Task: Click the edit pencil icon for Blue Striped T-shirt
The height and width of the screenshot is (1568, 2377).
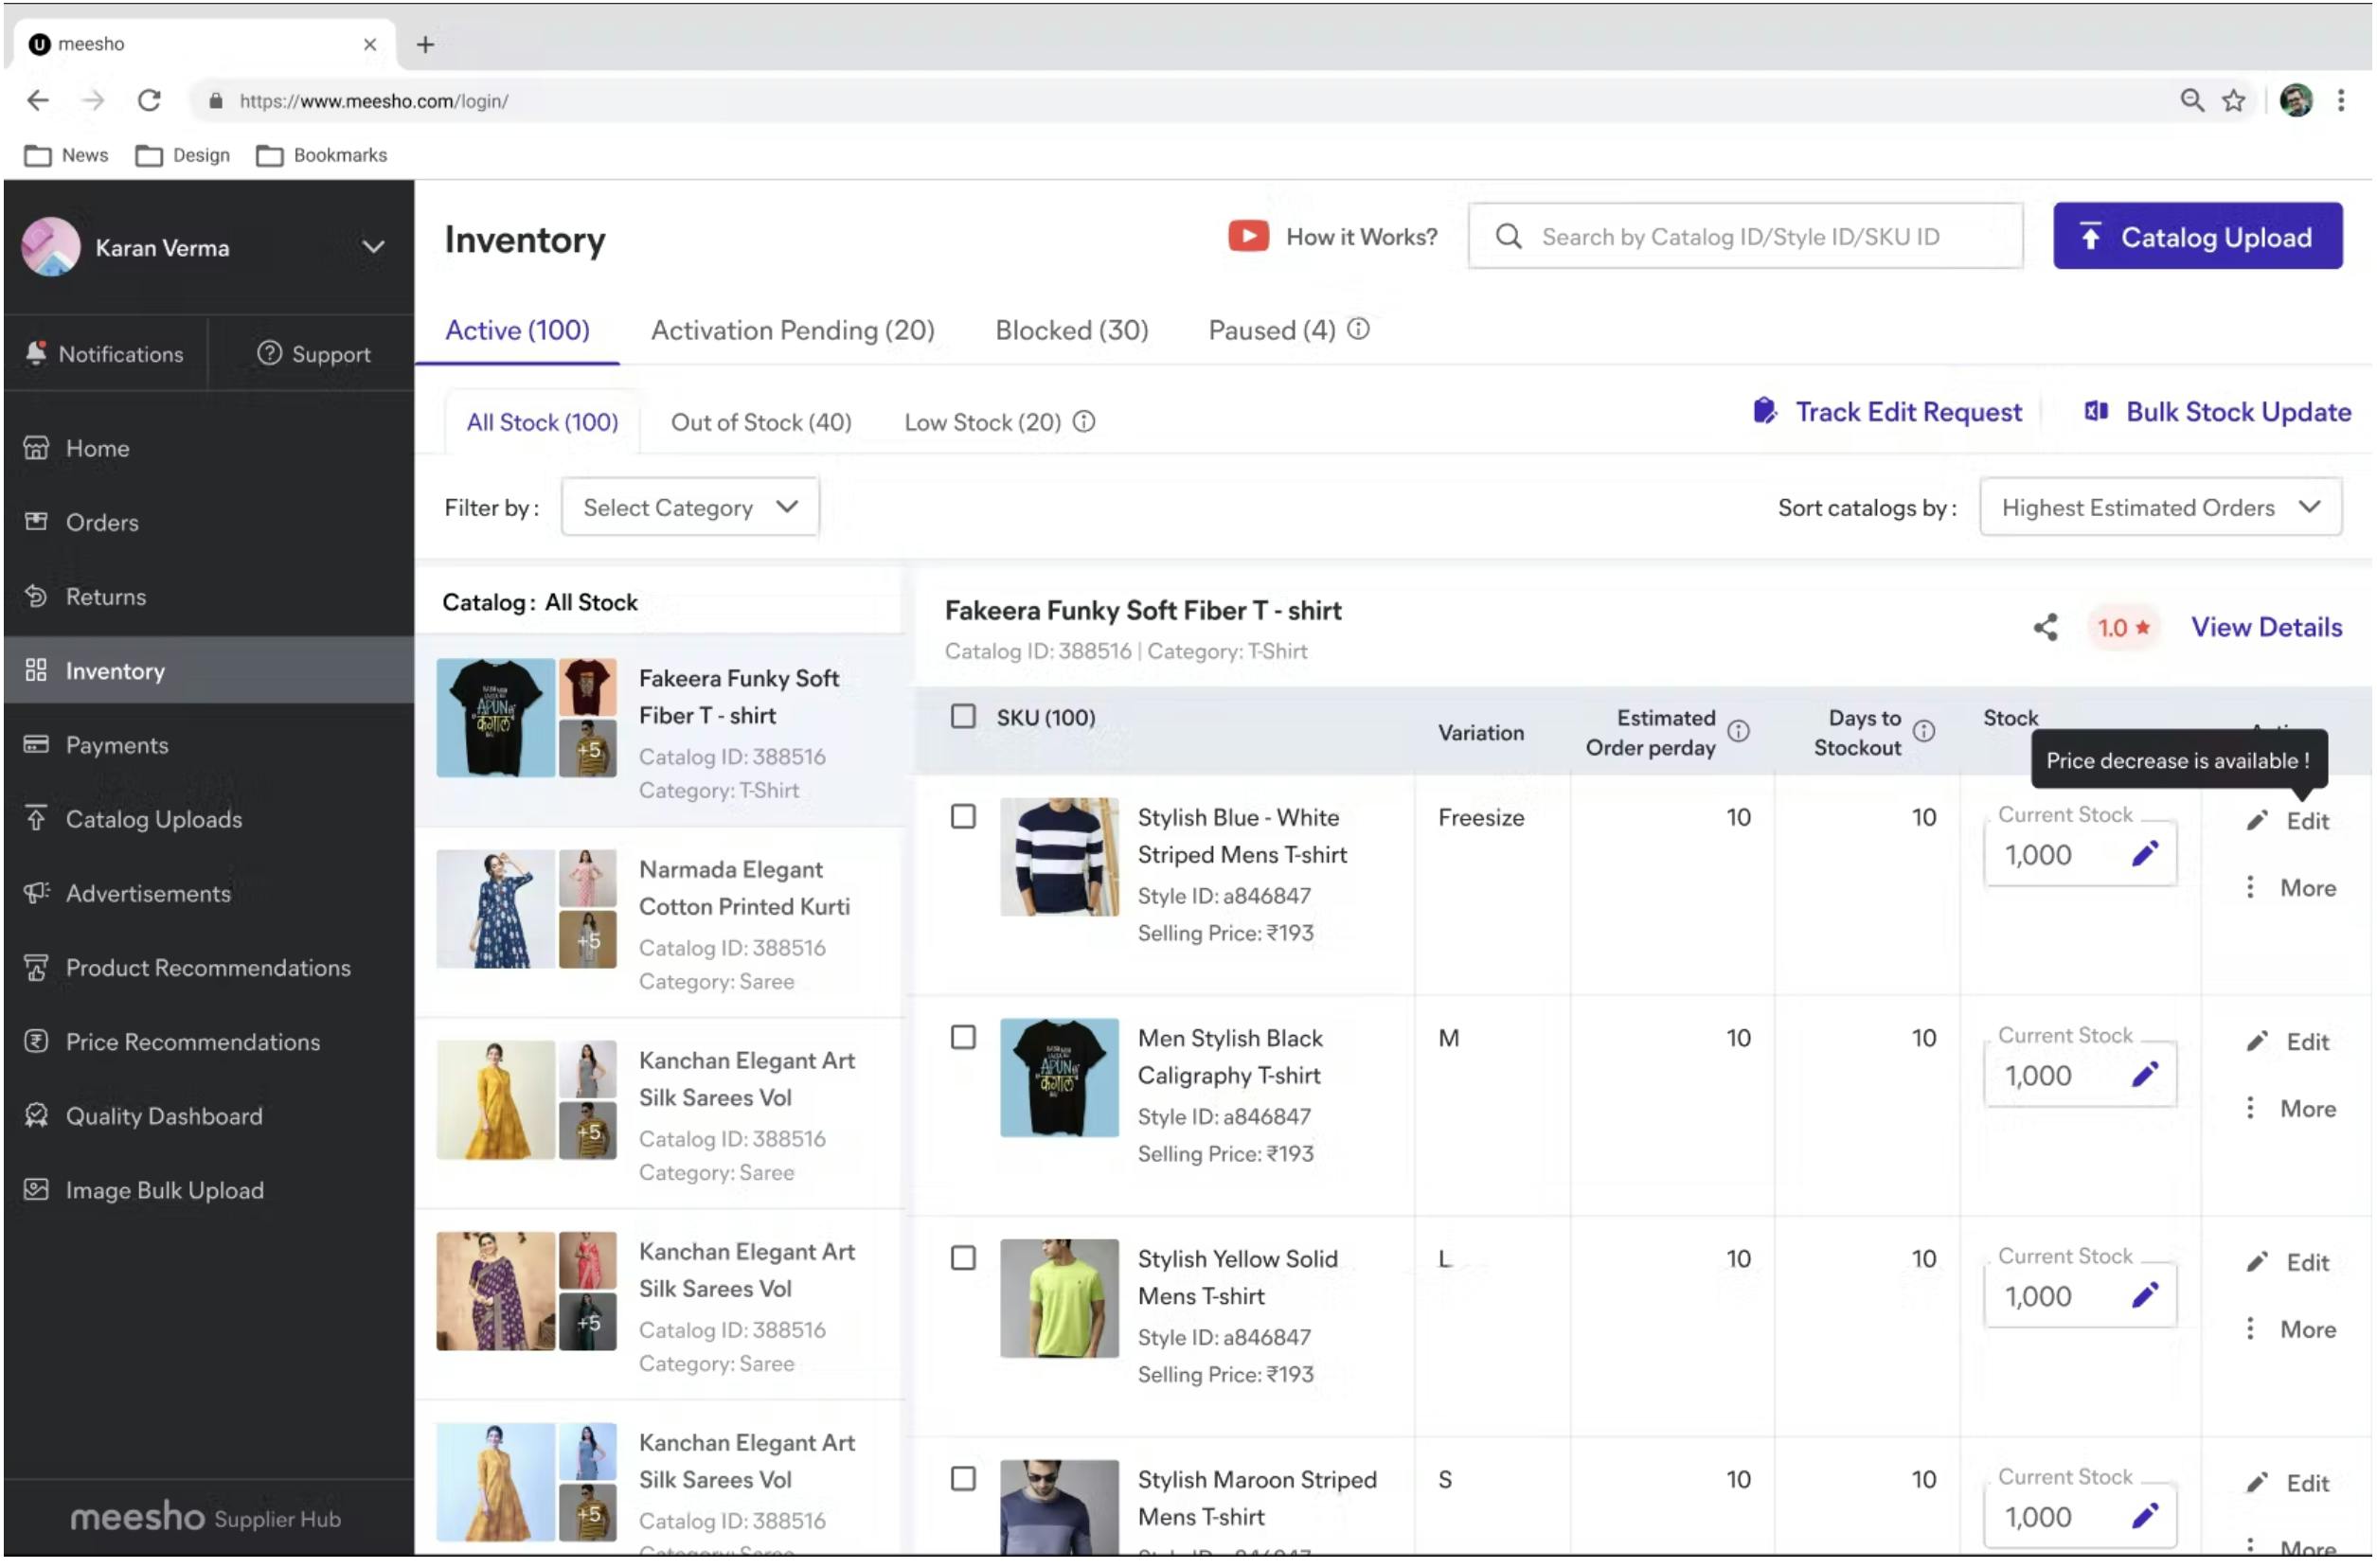Action: 2142,852
